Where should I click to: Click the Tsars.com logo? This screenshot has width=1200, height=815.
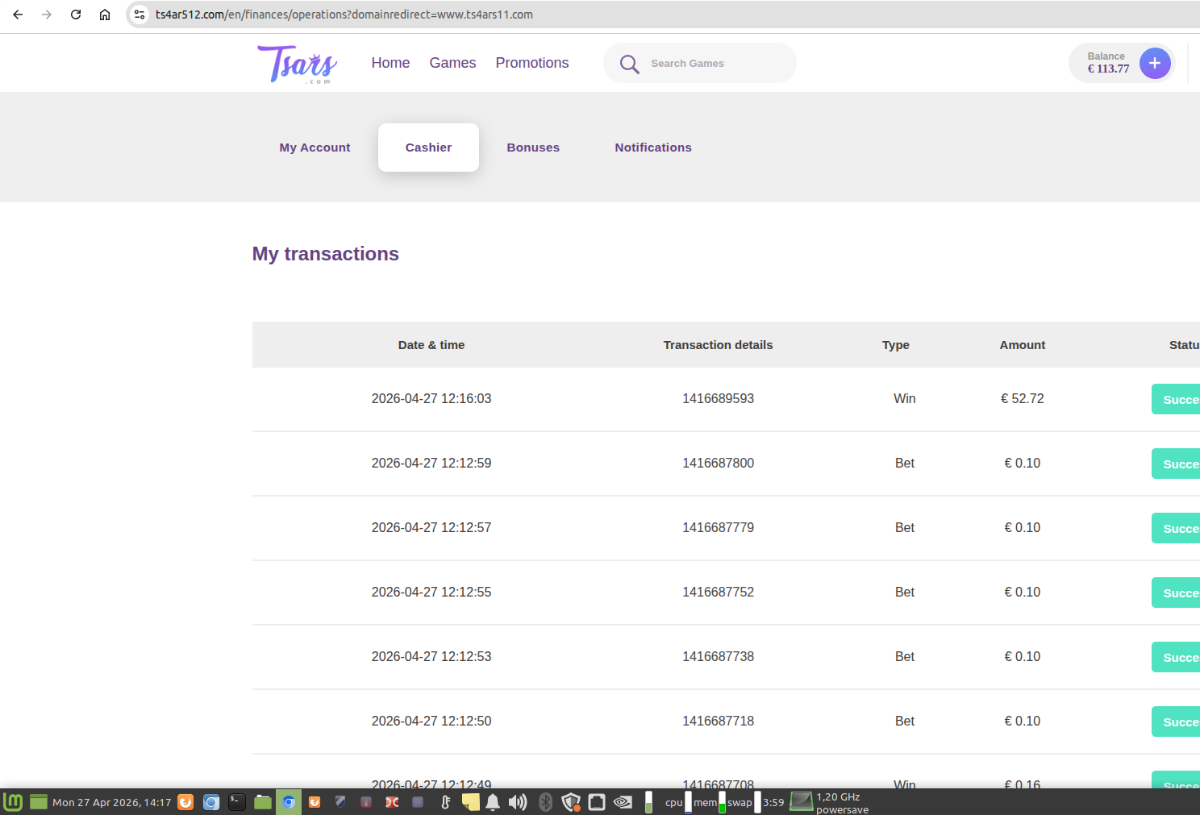297,63
